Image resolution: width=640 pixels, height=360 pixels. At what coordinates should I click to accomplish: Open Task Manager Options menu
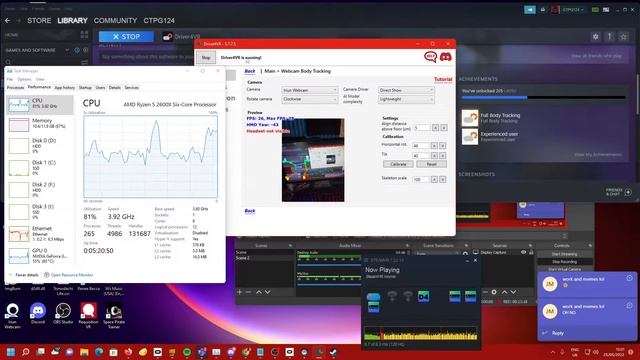(24, 79)
